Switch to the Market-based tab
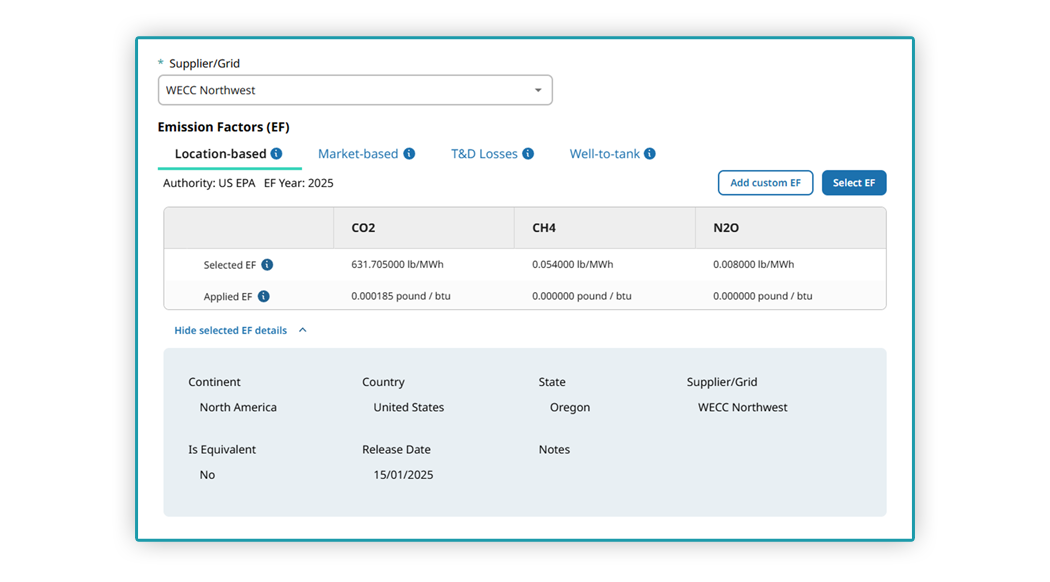The width and height of the screenshot is (1050, 582). [x=357, y=154]
